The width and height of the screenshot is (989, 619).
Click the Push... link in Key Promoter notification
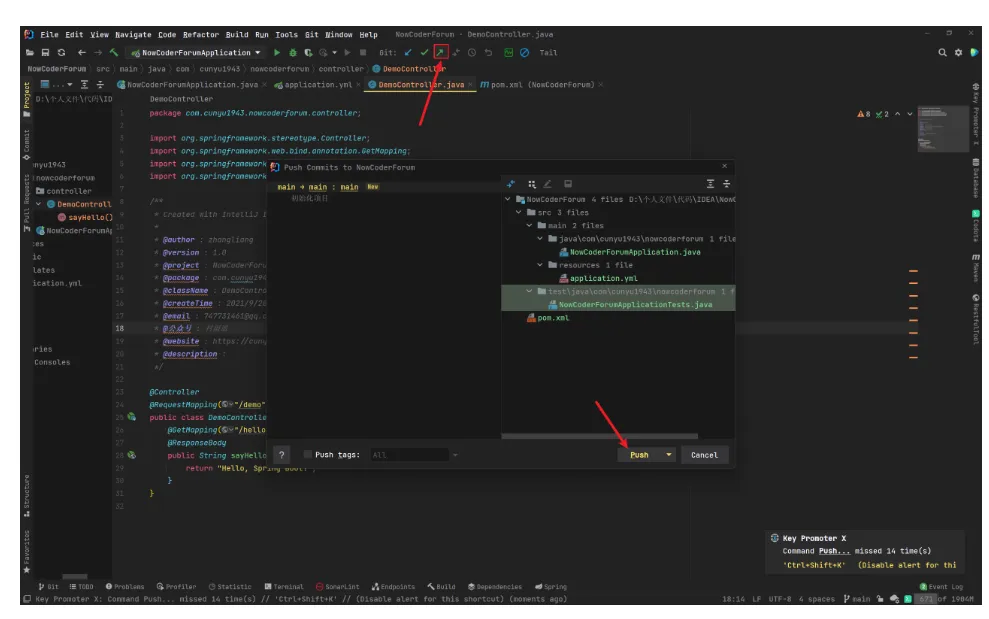(x=834, y=551)
